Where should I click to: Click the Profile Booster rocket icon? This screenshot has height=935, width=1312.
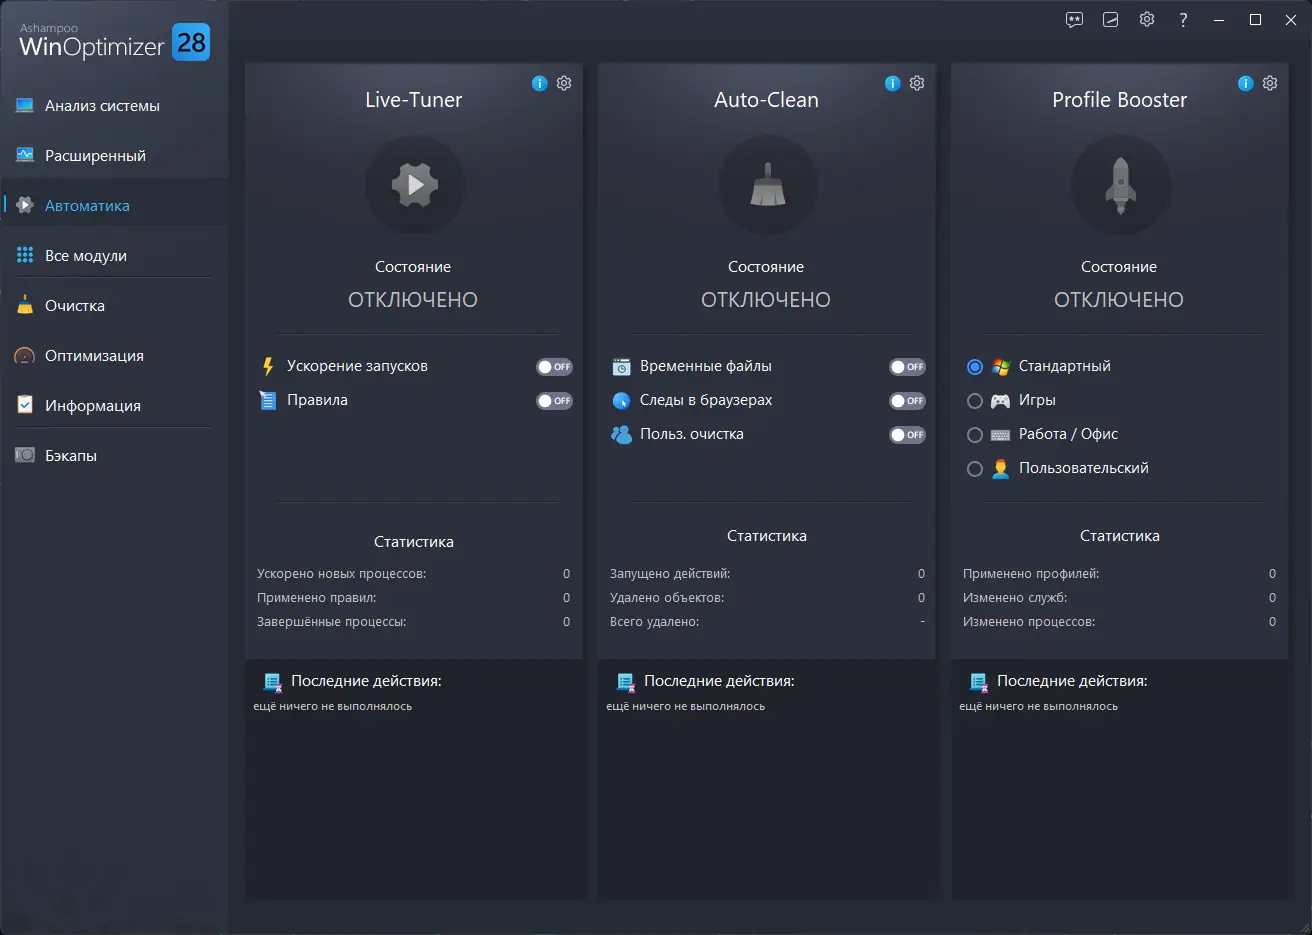(x=1120, y=185)
